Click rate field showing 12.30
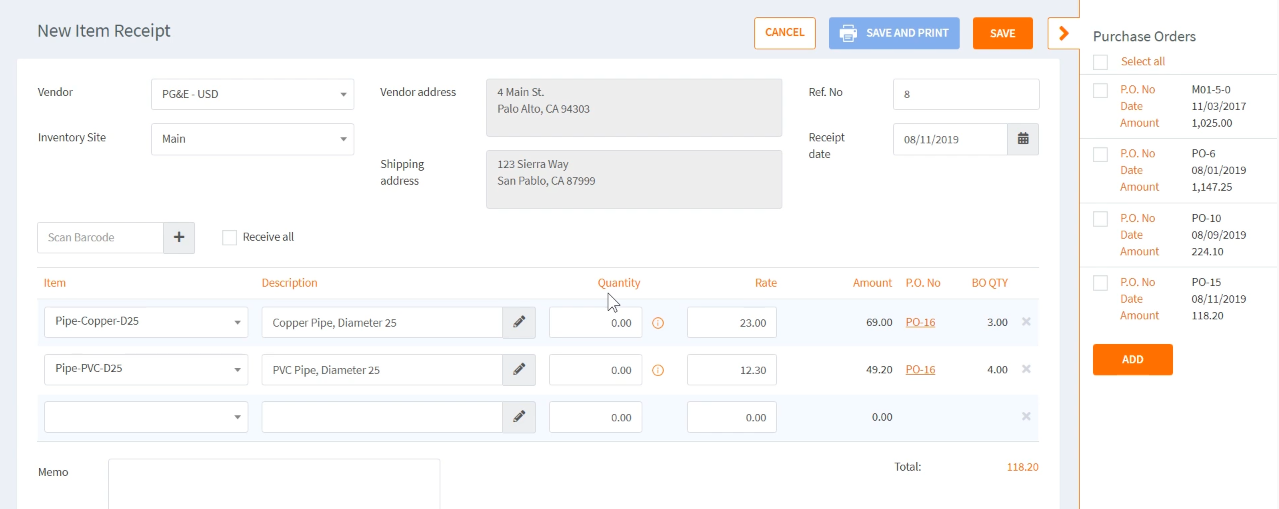Screen dimensions: 1279x509 (x=732, y=370)
